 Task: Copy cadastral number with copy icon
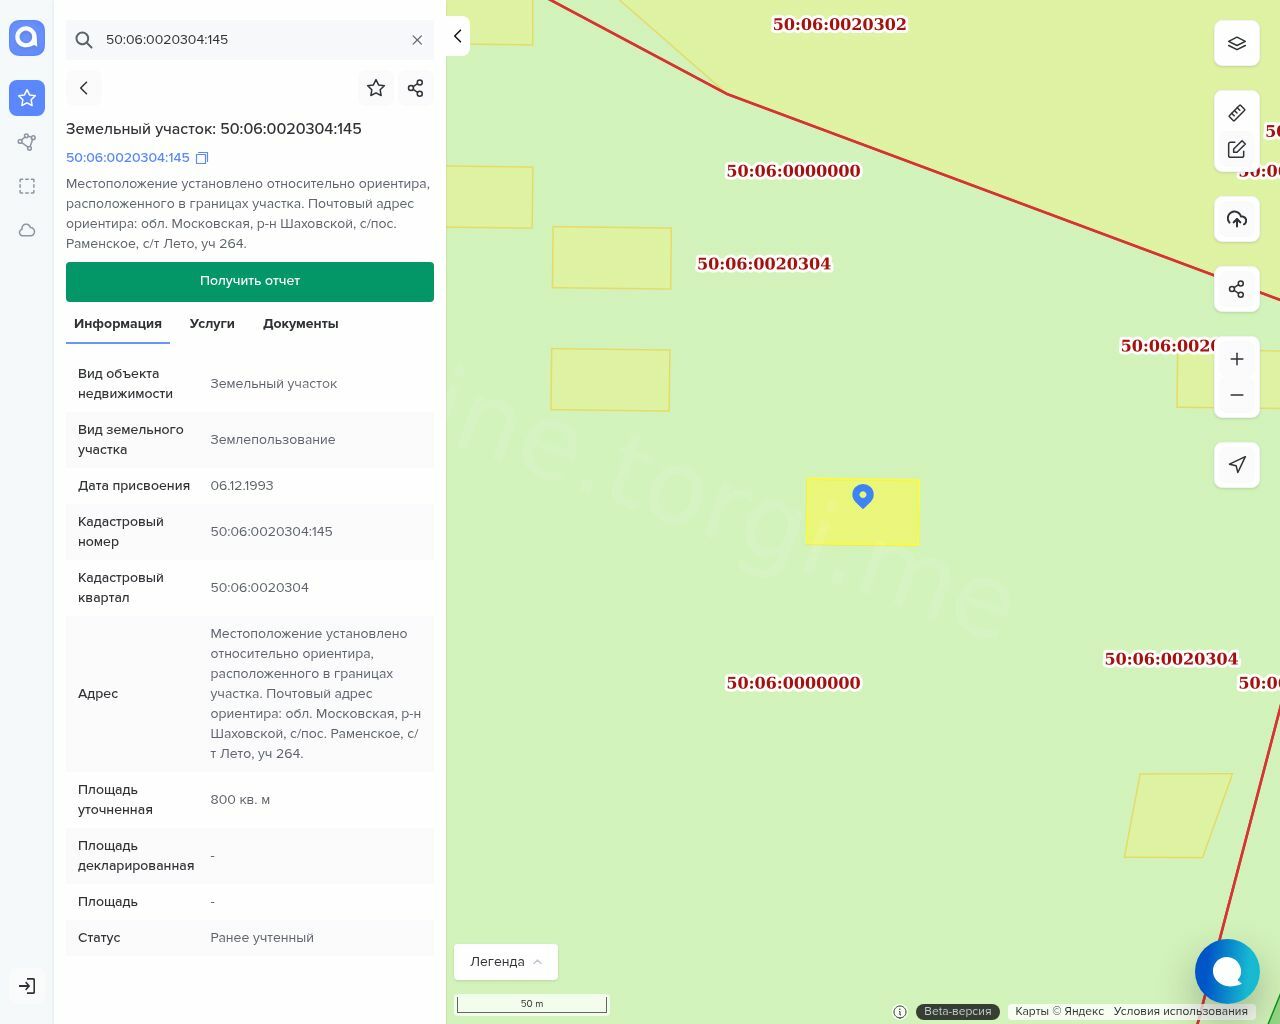coord(202,158)
